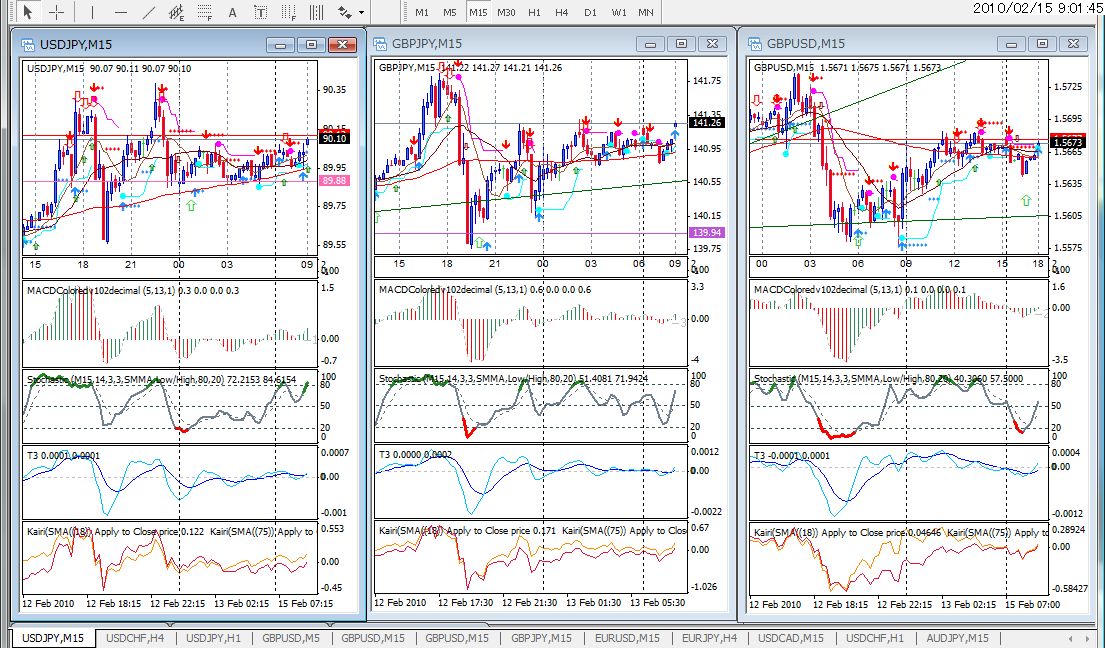Viewport: 1105px width, 648px height.
Task: Click the 141.26 current price label
Action: [x=707, y=123]
